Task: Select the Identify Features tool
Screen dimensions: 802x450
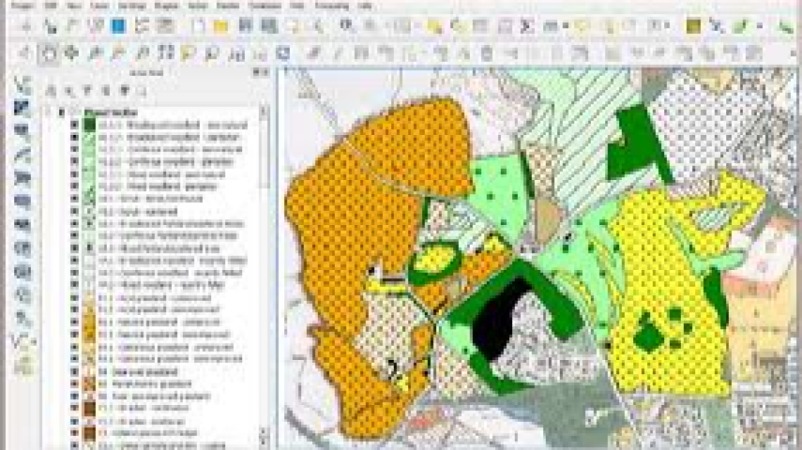Action: (347, 26)
